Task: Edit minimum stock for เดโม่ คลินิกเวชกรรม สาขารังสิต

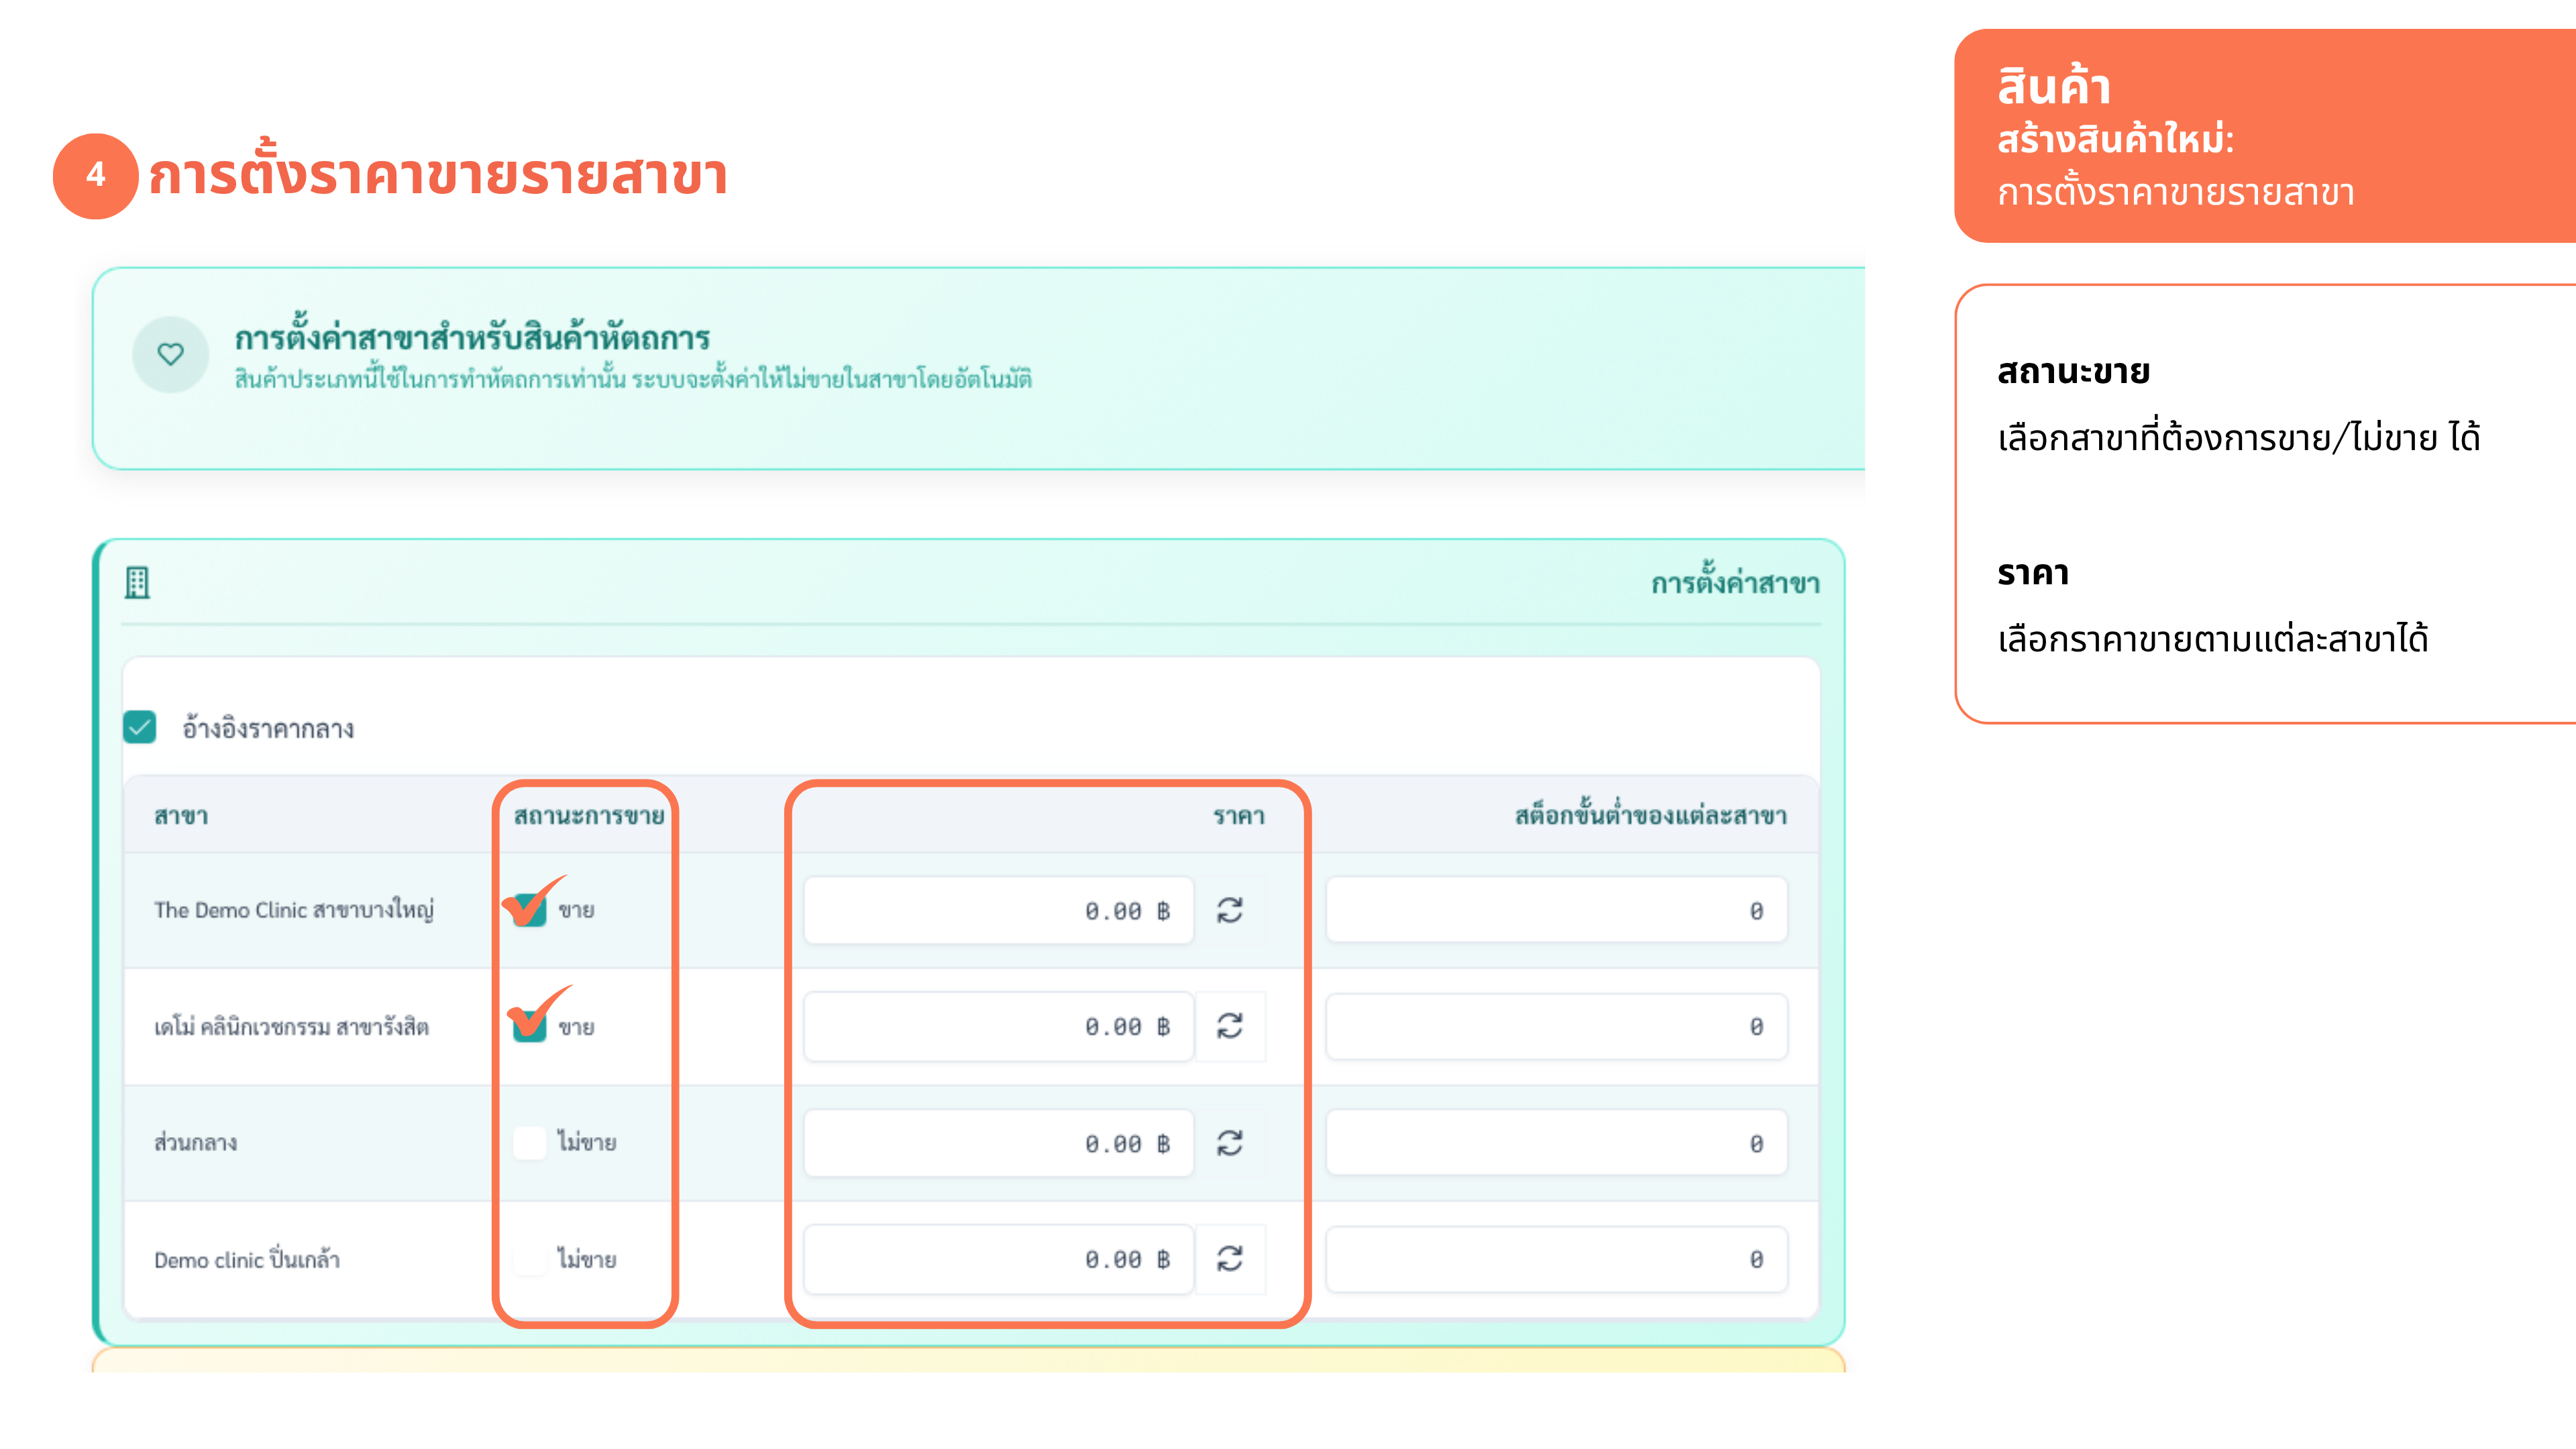Action: pyautogui.click(x=1557, y=1026)
